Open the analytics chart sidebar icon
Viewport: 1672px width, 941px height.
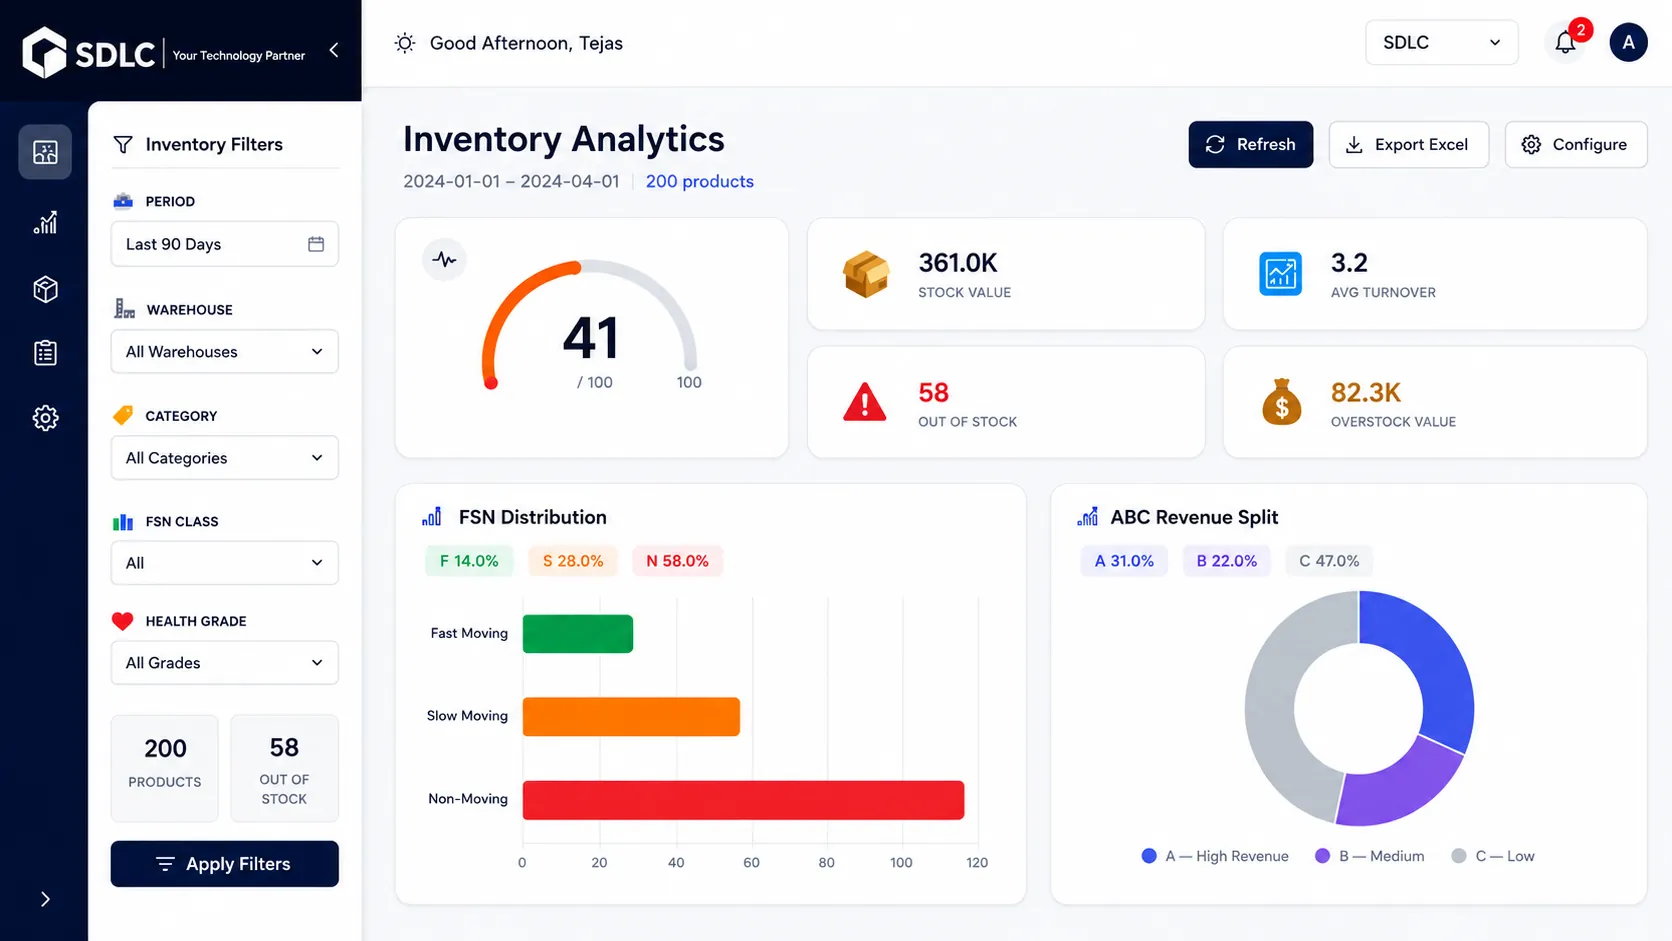pos(45,222)
